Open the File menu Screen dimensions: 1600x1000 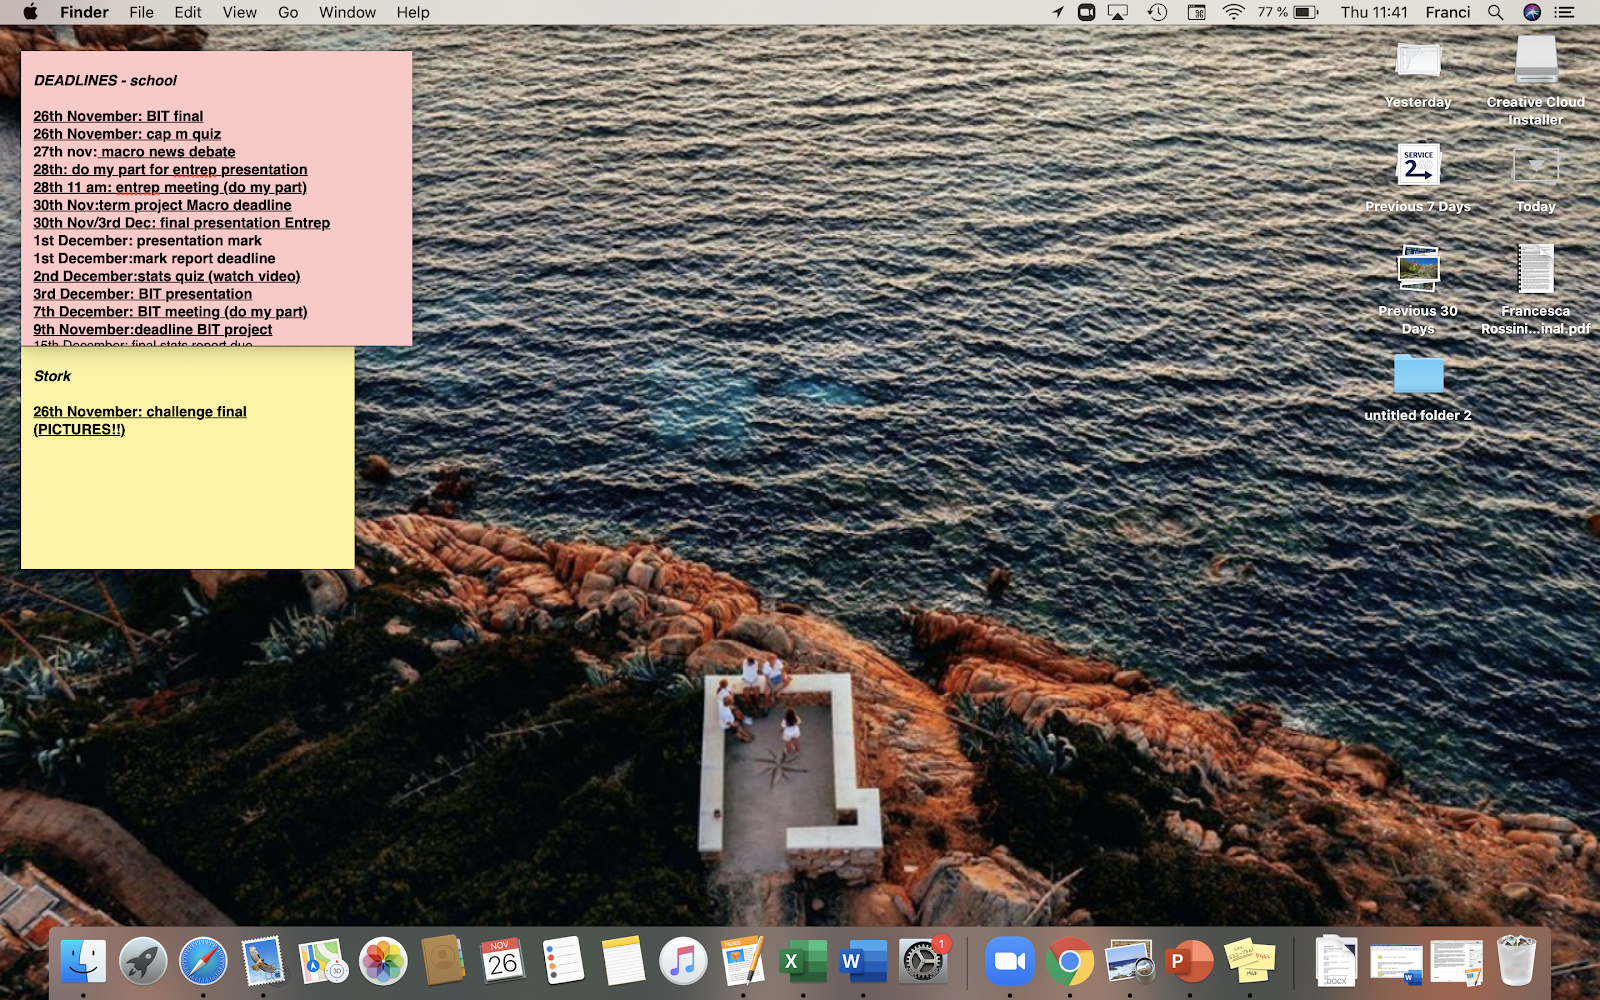click(141, 12)
